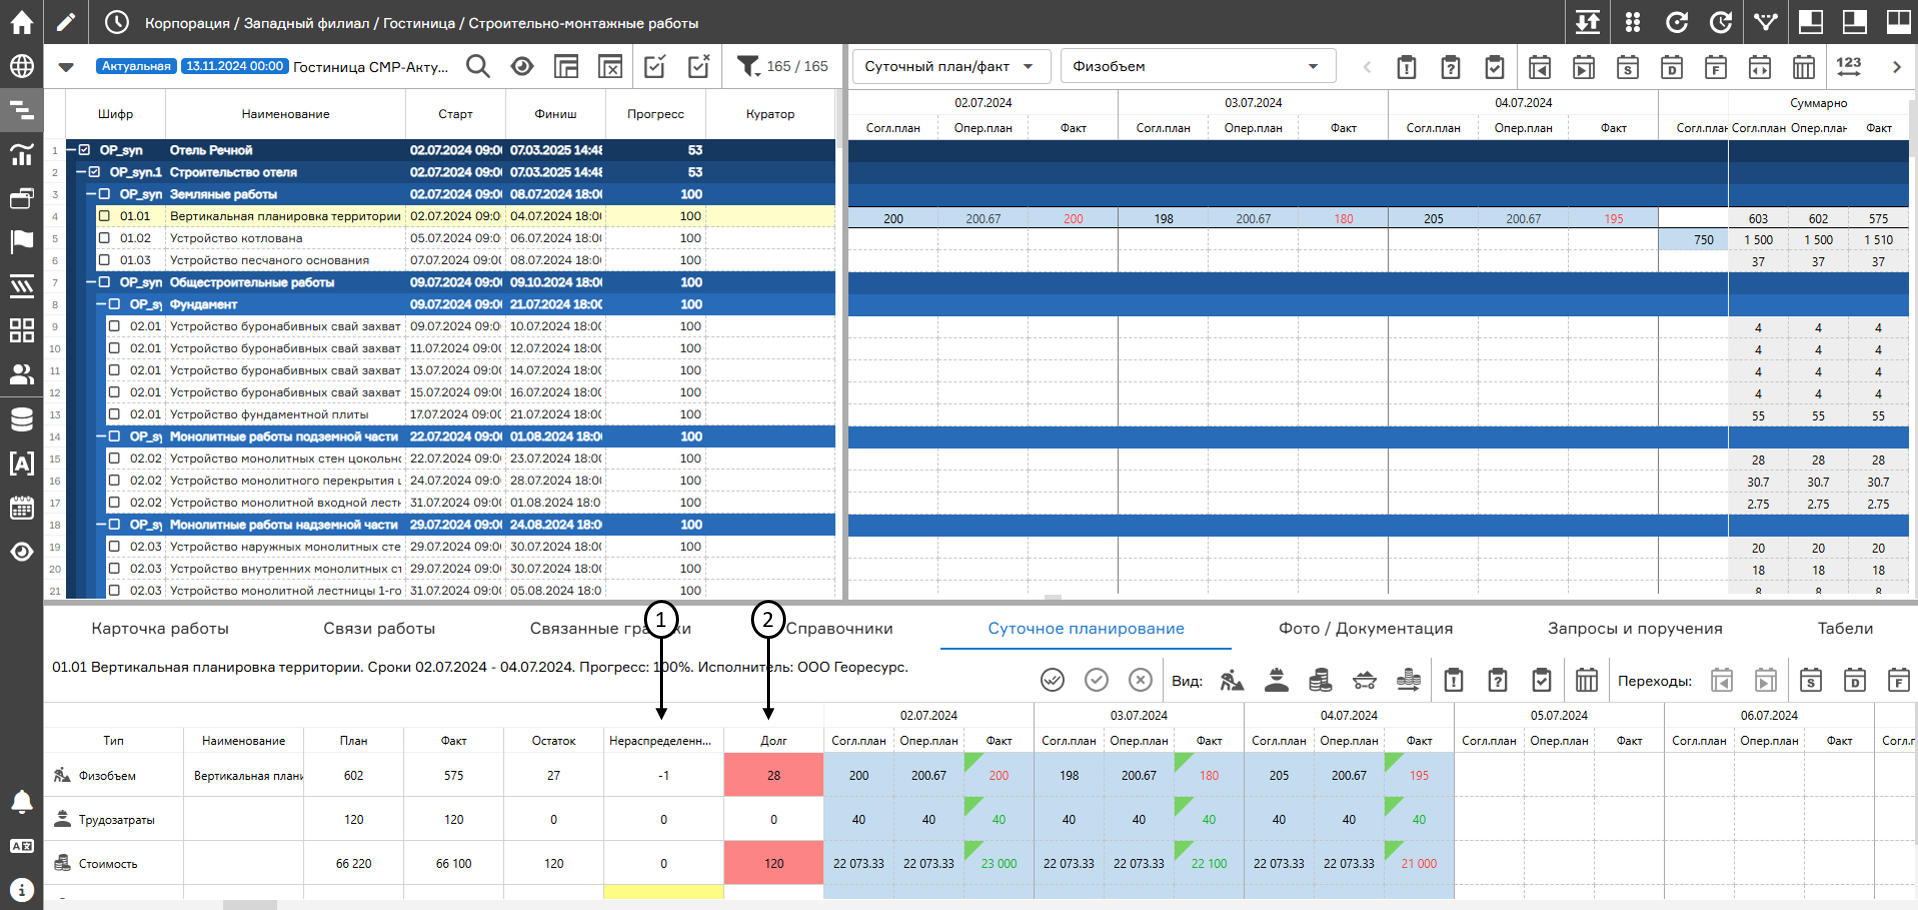Select the Gantt schedule sidebar icon
The image size is (1918, 910).
point(21,110)
